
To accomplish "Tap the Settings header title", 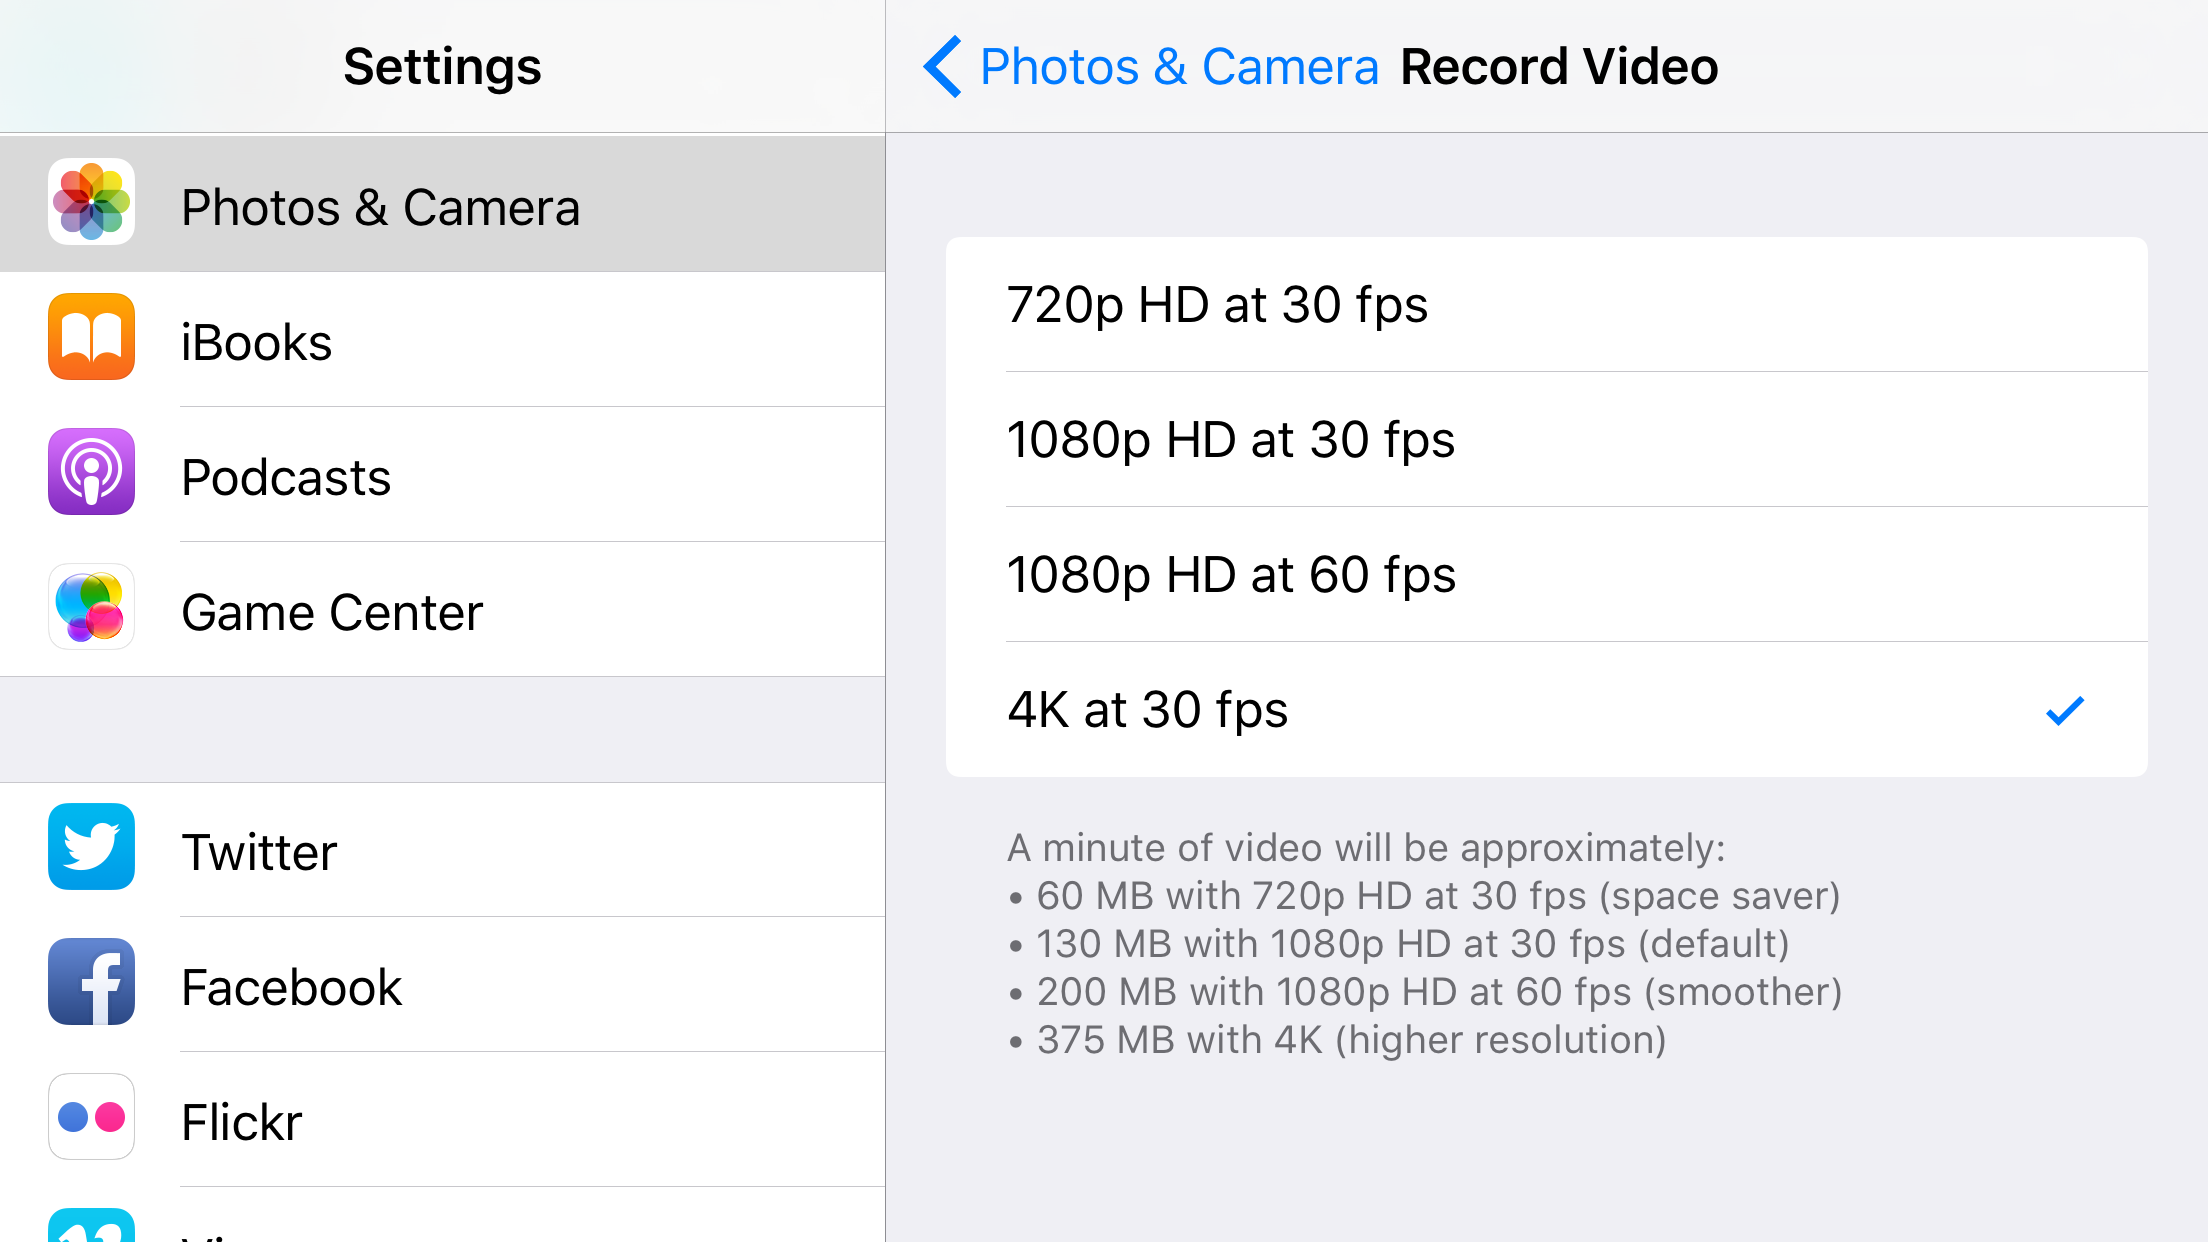I will point(442,67).
